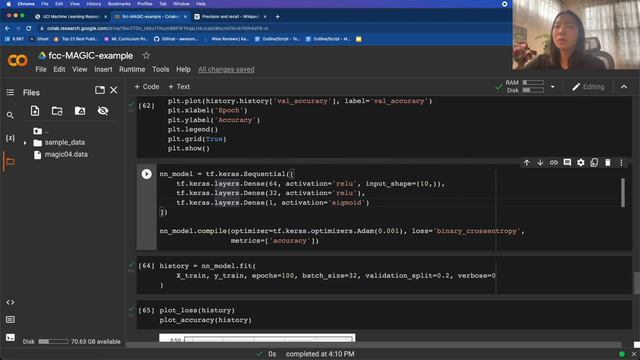
Task: Refresh the file browser
Action: point(57,111)
